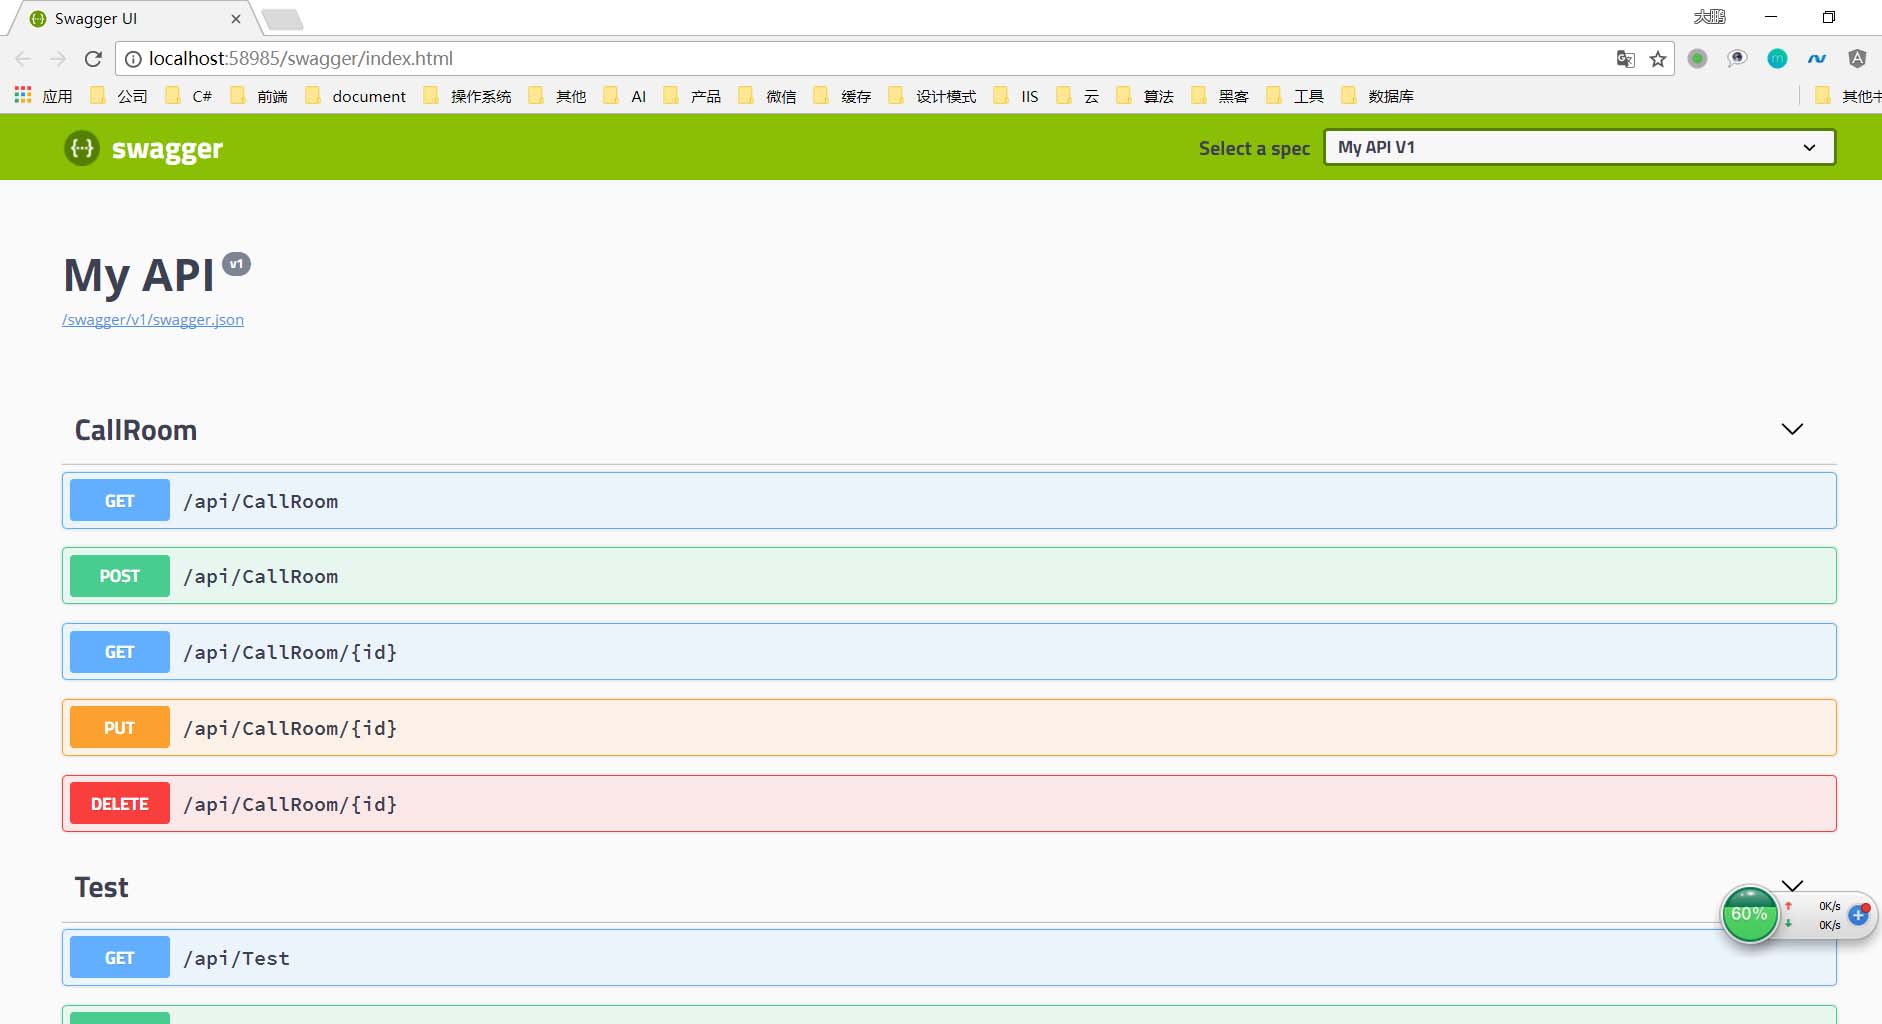Expand GET /api/CallRoom operation
The width and height of the screenshot is (1882, 1024).
949,501
